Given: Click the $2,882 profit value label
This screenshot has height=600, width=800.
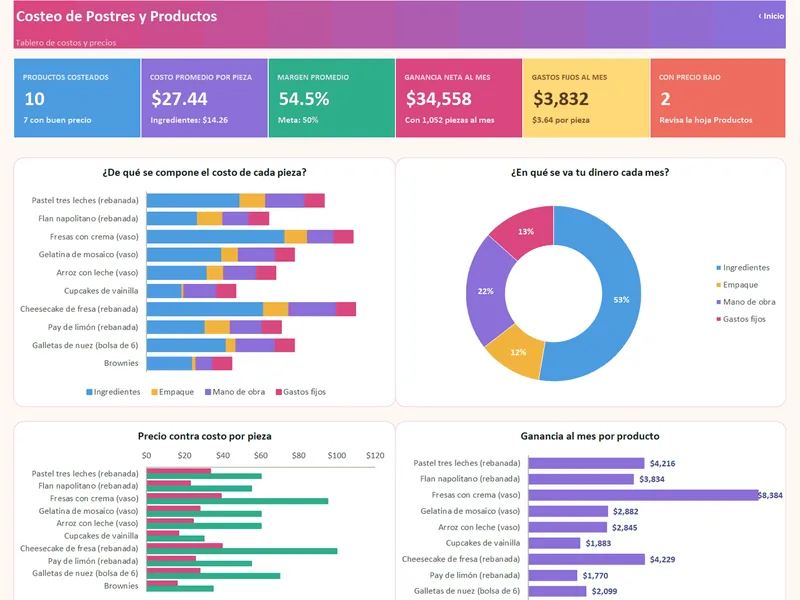Looking at the screenshot, I should pyautogui.click(x=626, y=511).
